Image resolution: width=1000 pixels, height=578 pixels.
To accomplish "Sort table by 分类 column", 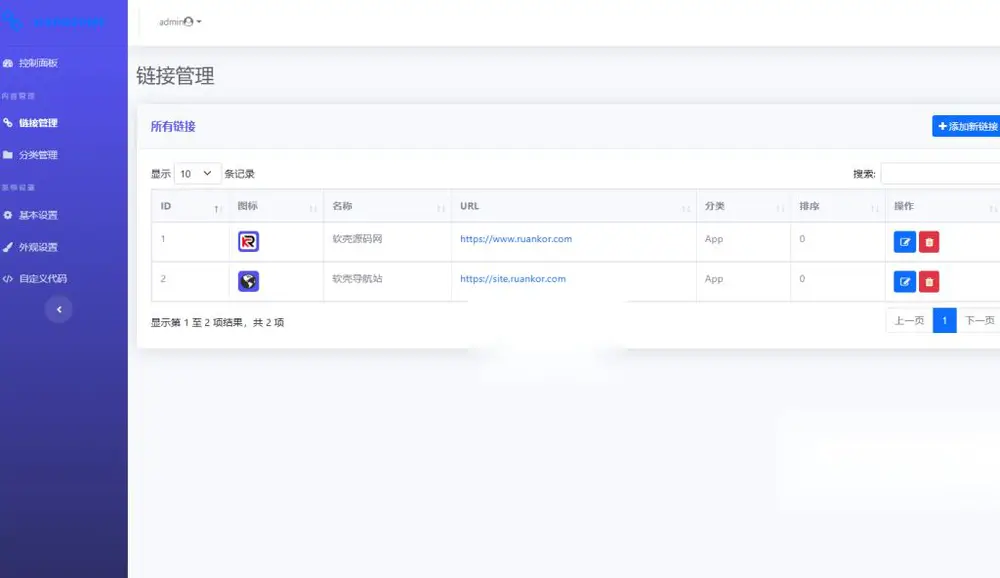I will tap(744, 206).
